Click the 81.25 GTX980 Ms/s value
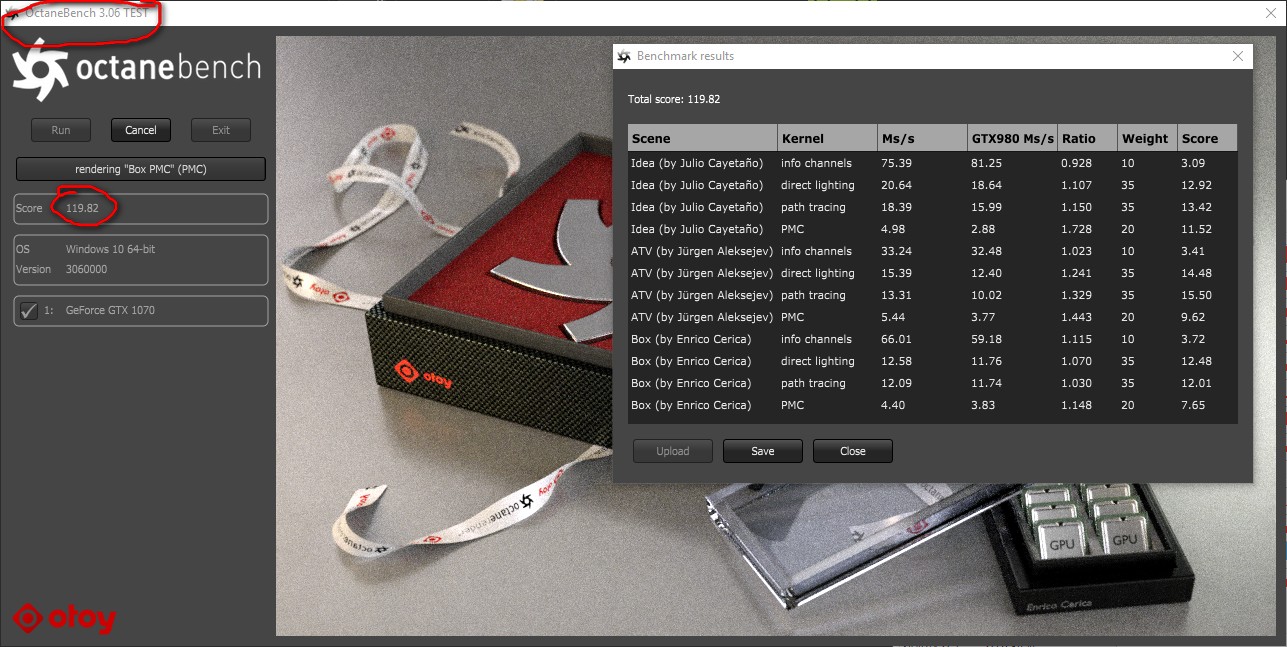This screenshot has height=647, width=1287. pos(986,163)
